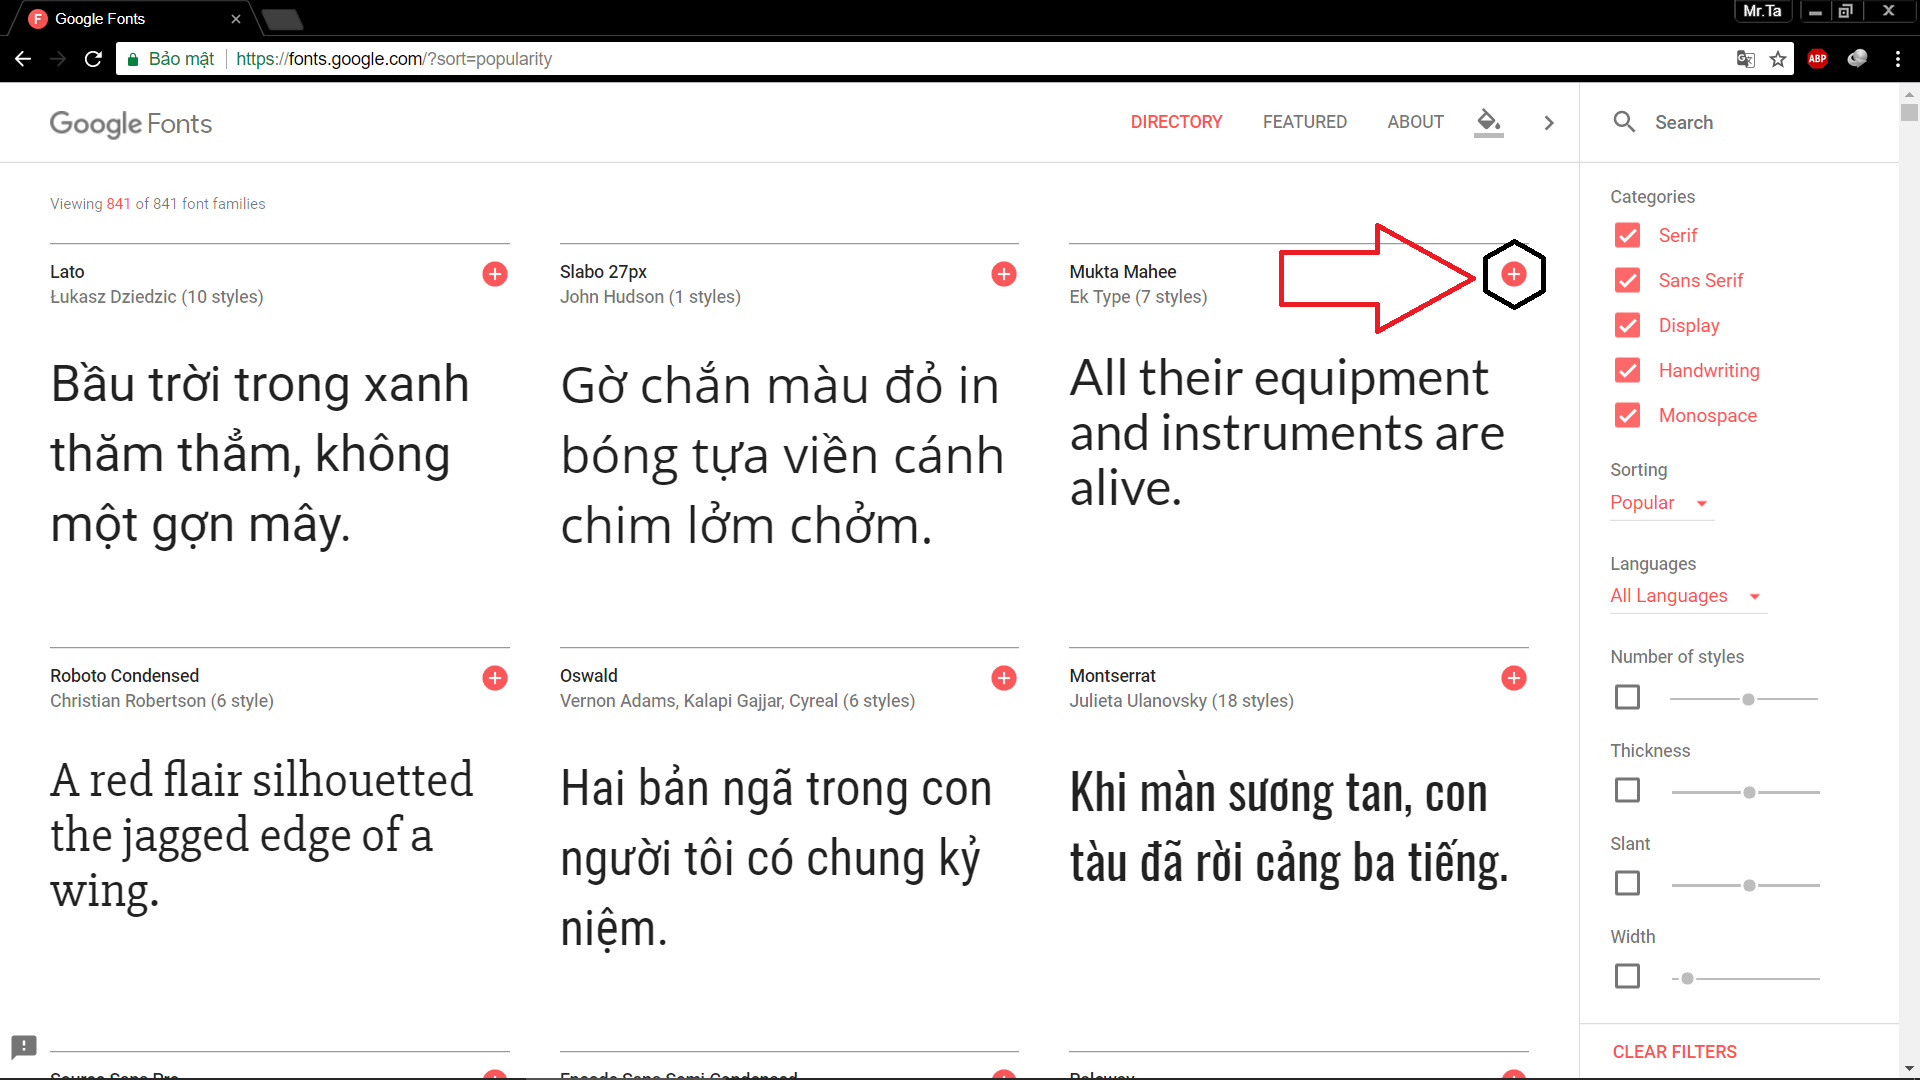Add Mukta Mahee via its plus button
1920x1080 pixels.
coord(1513,274)
